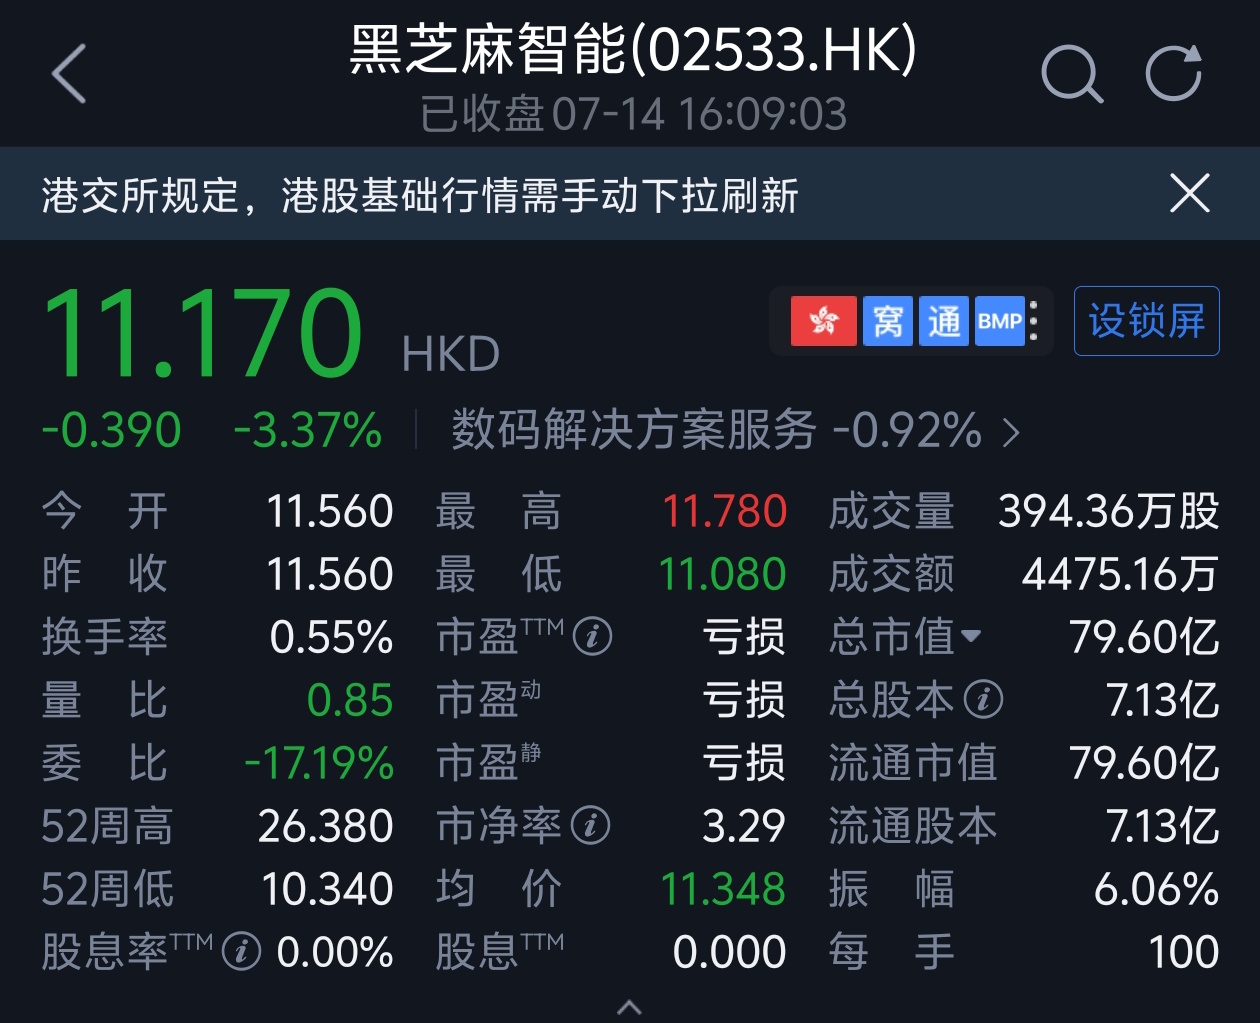Tap the 每手 value 100
Viewport: 1260px width, 1023px height.
pos(1184,952)
